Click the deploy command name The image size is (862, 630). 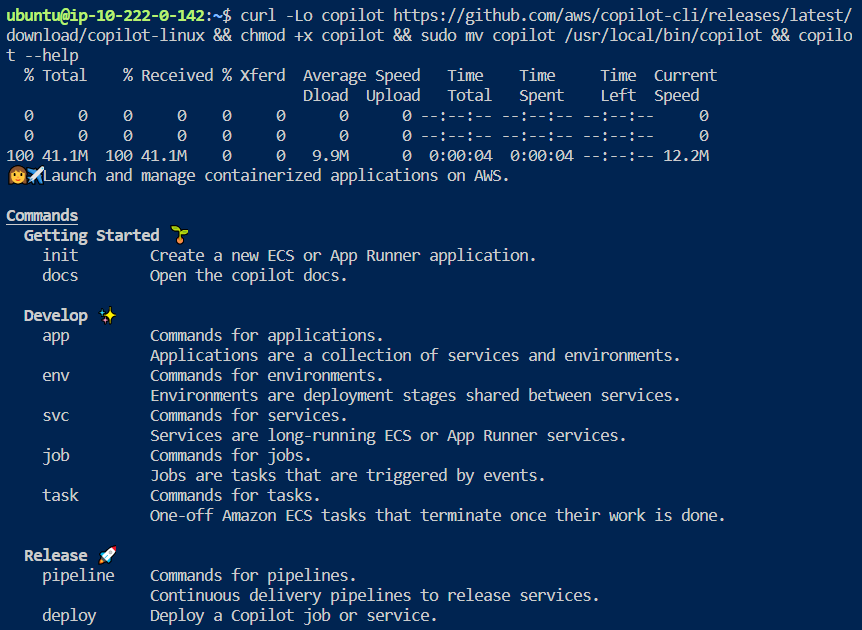[69, 616]
